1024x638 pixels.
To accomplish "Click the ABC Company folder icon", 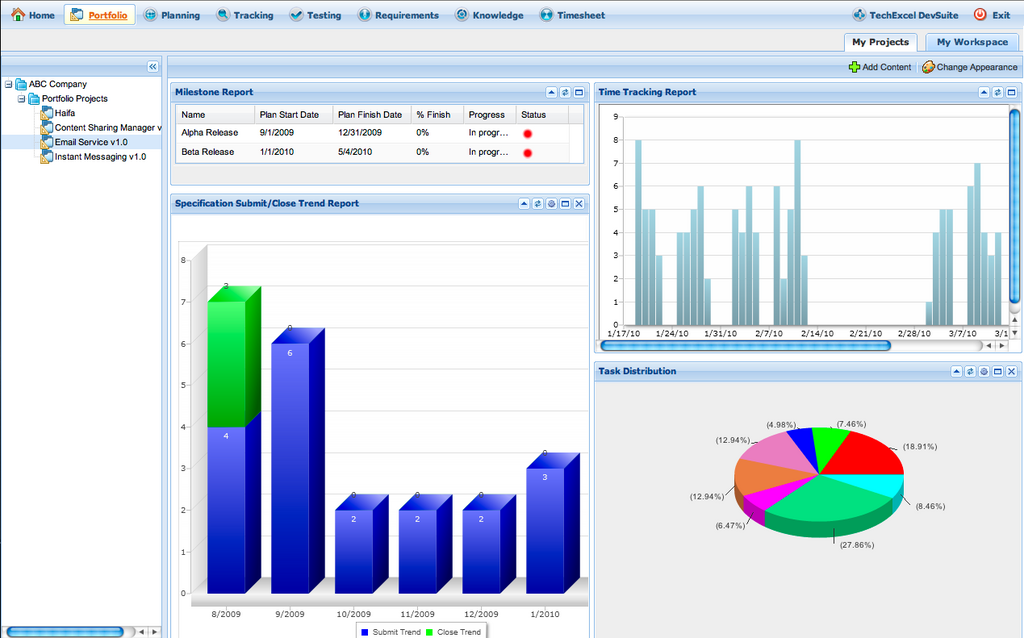I will pyautogui.click(x=21, y=84).
